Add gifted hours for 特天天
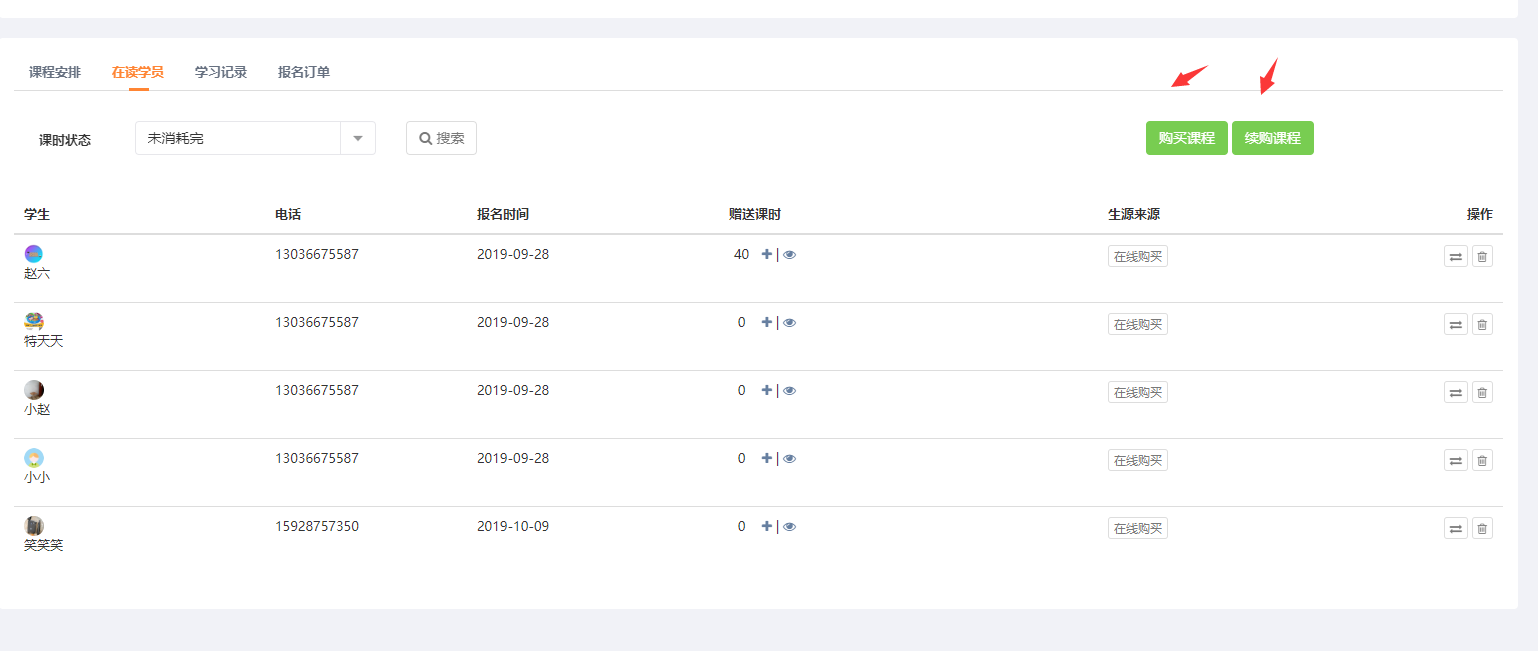The height and width of the screenshot is (651, 1538). coord(767,322)
